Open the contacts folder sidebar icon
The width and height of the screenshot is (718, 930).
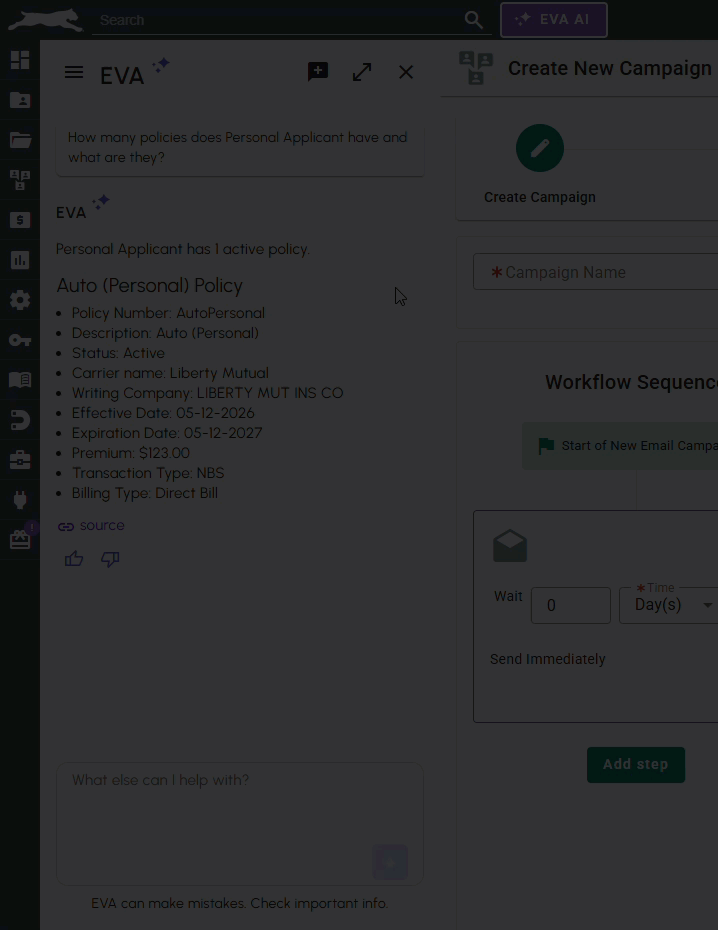(x=20, y=100)
